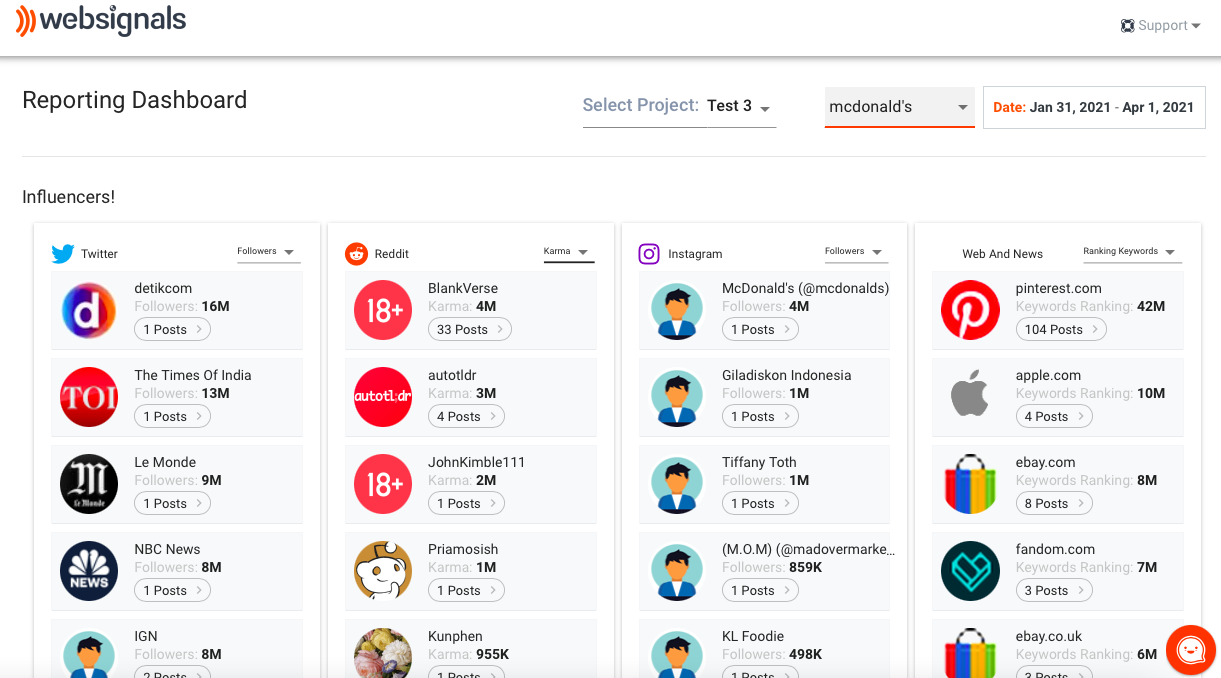This screenshot has width=1221, height=678.
Task: Click BlankVerse 18+ avatar
Action: tap(383, 310)
